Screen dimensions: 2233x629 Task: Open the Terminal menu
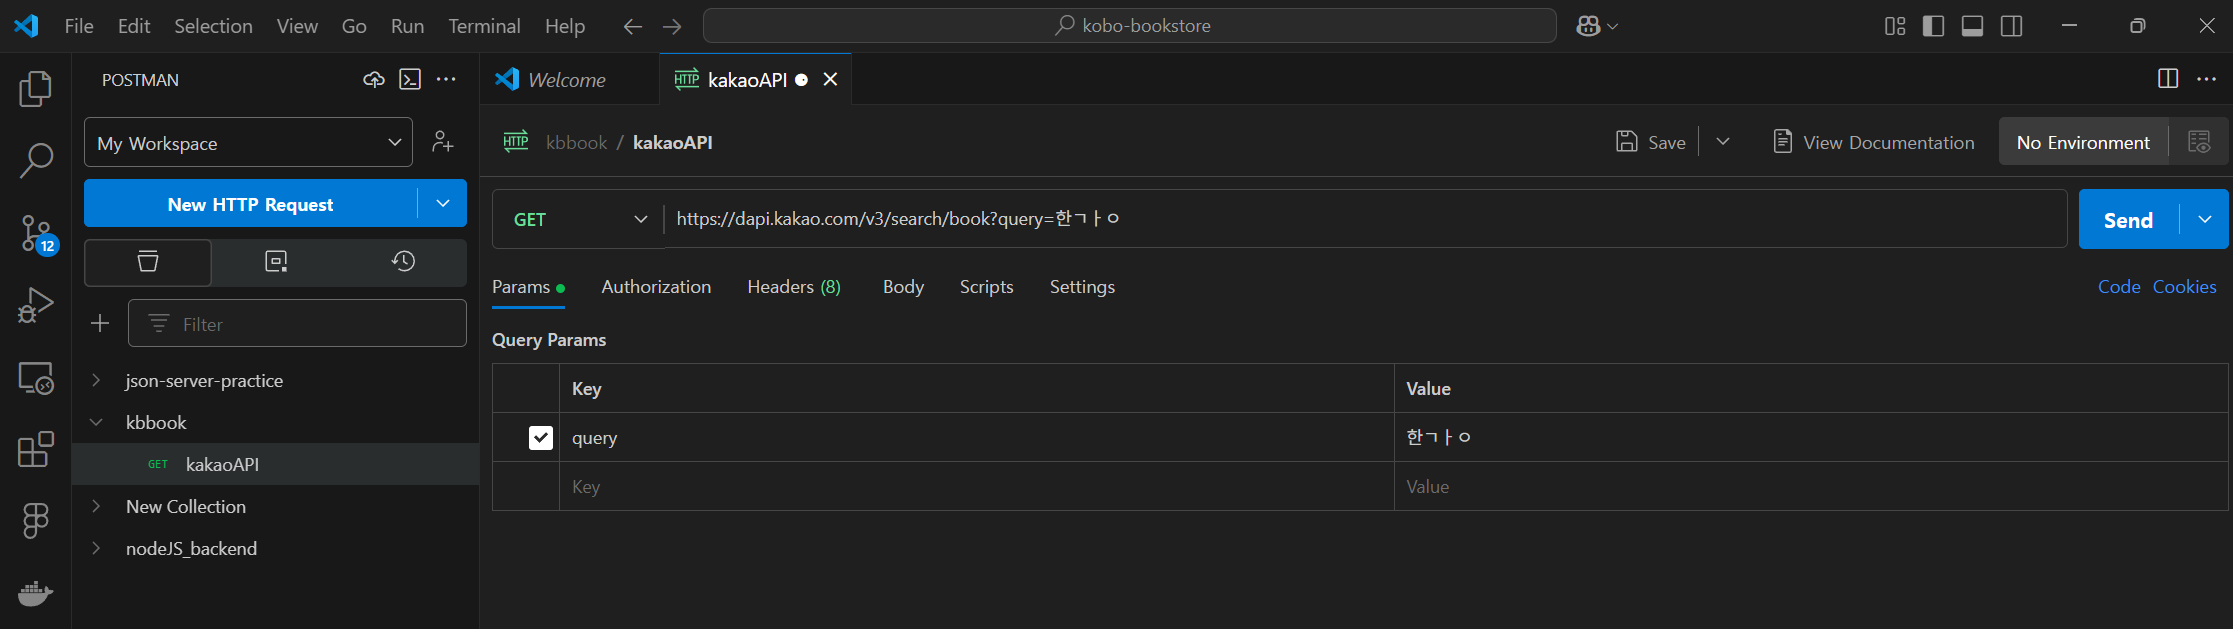click(x=484, y=26)
